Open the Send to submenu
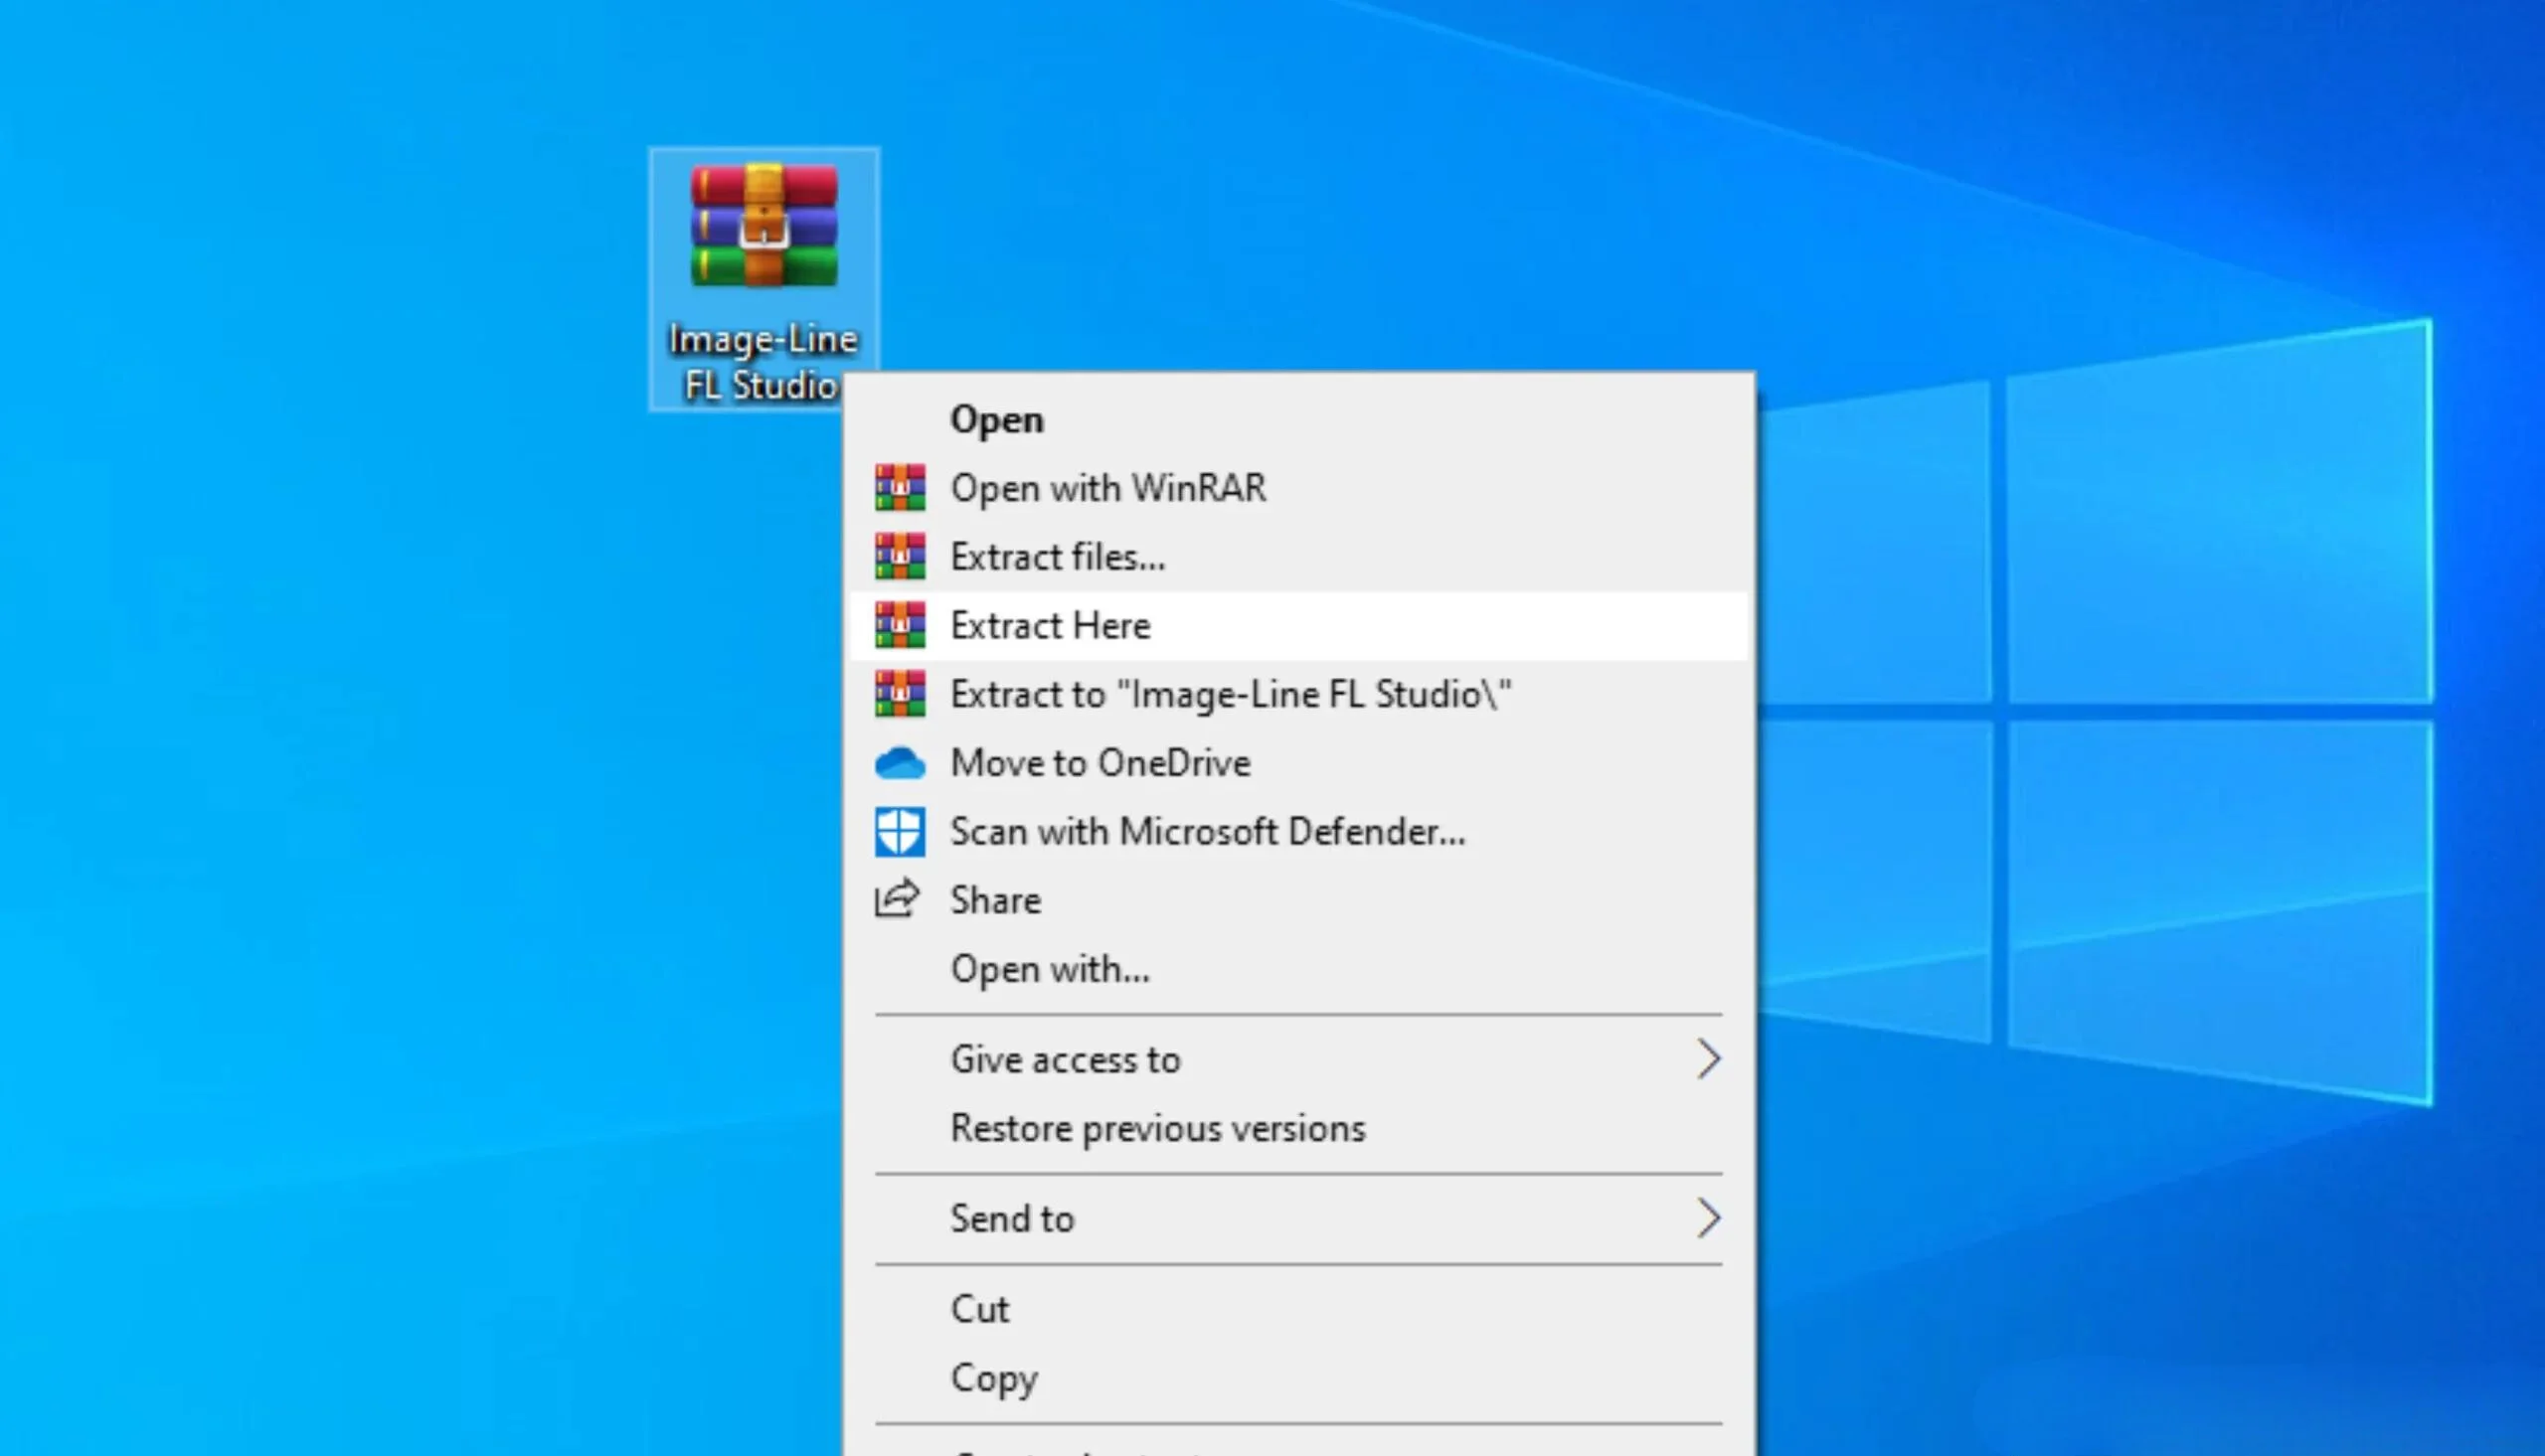 tap(1298, 1219)
